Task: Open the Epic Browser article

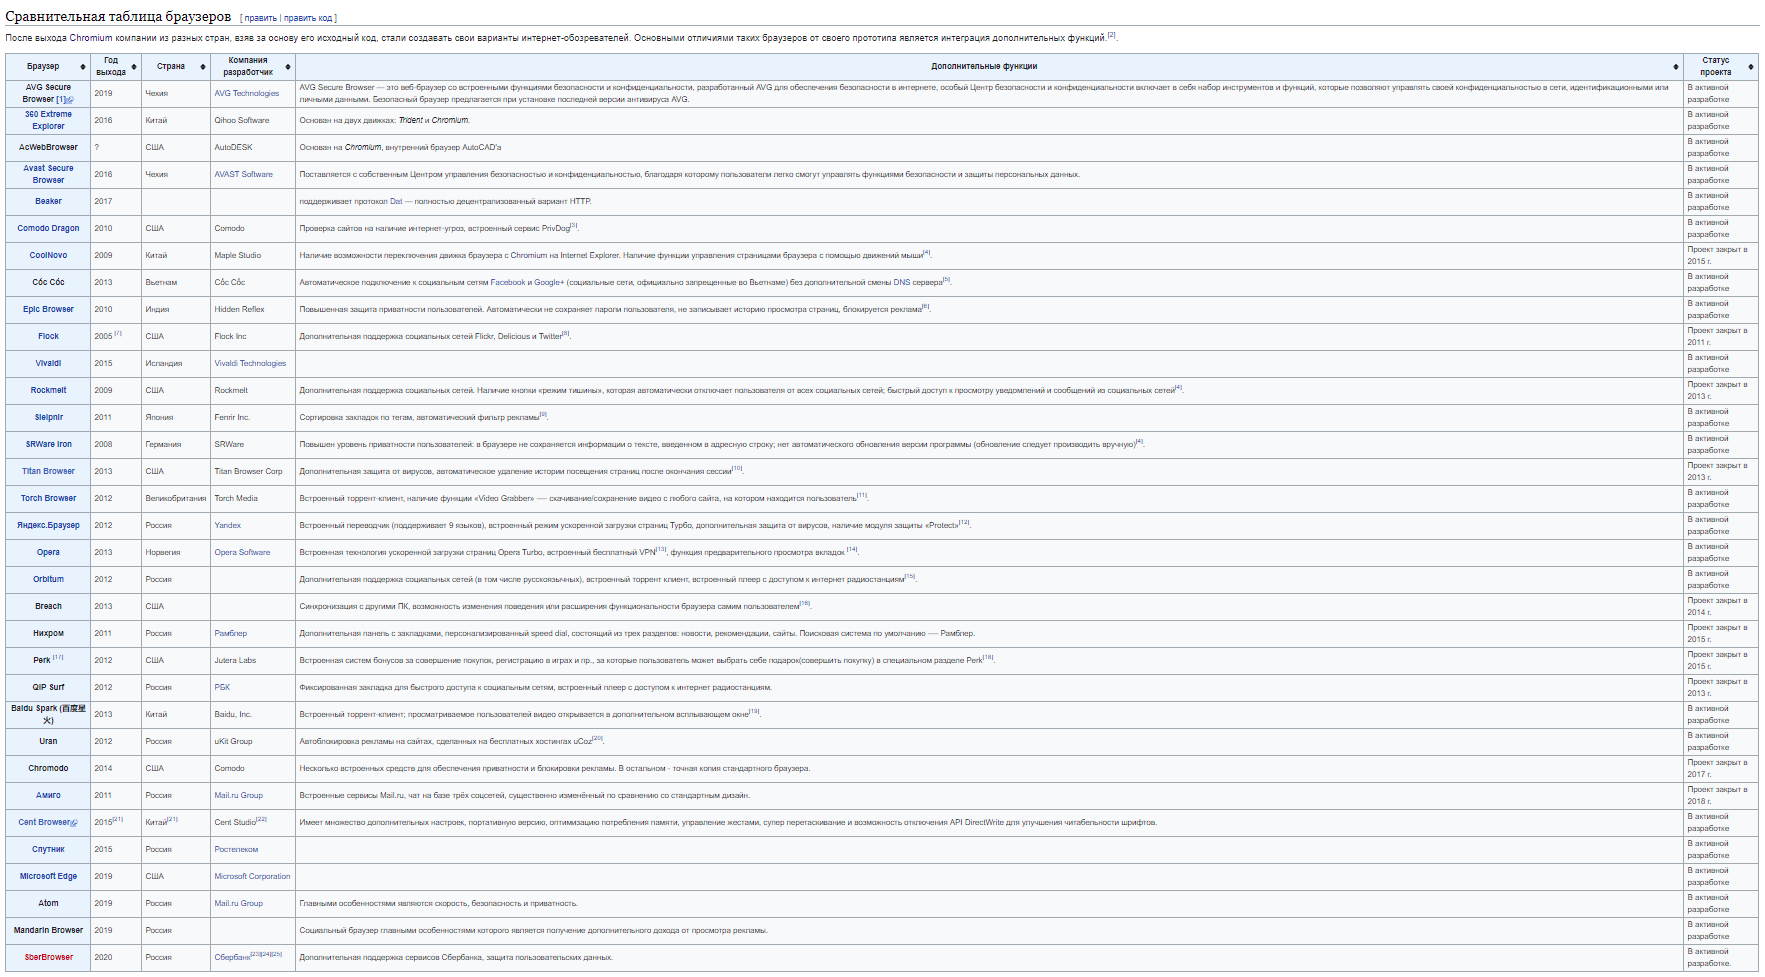Action: pos(48,309)
